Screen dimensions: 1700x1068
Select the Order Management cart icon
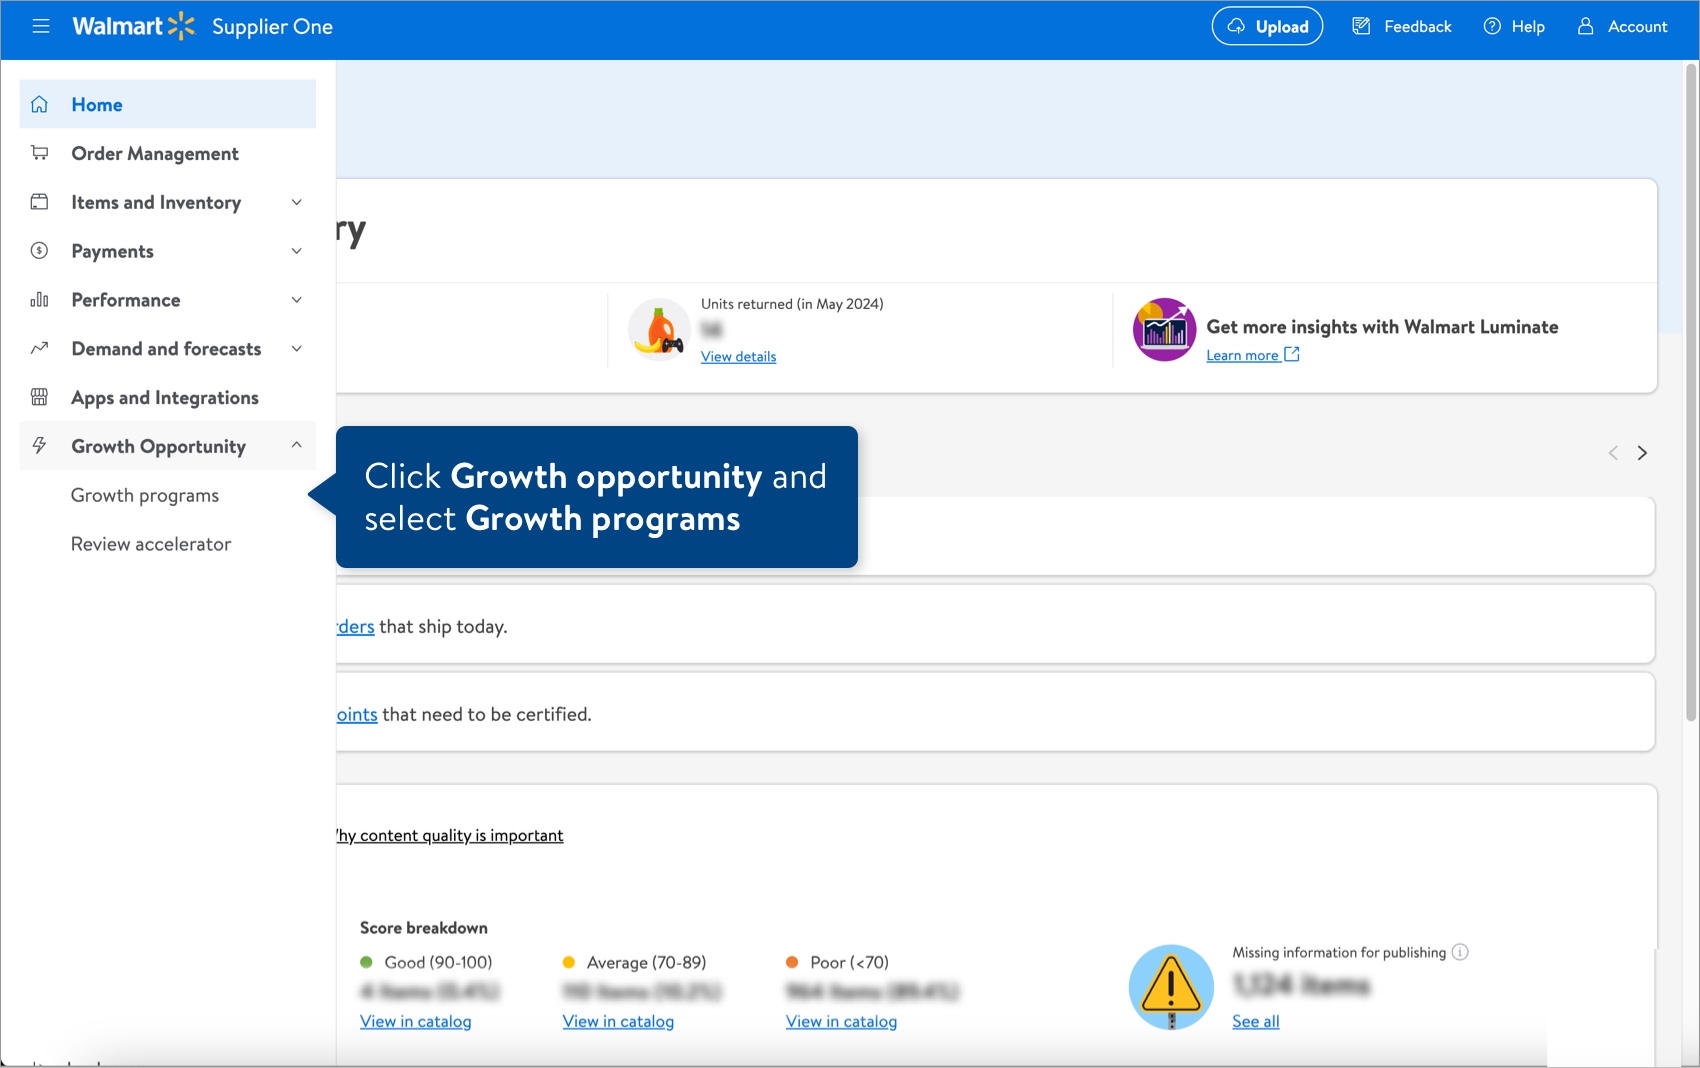(x=39, y=152)
